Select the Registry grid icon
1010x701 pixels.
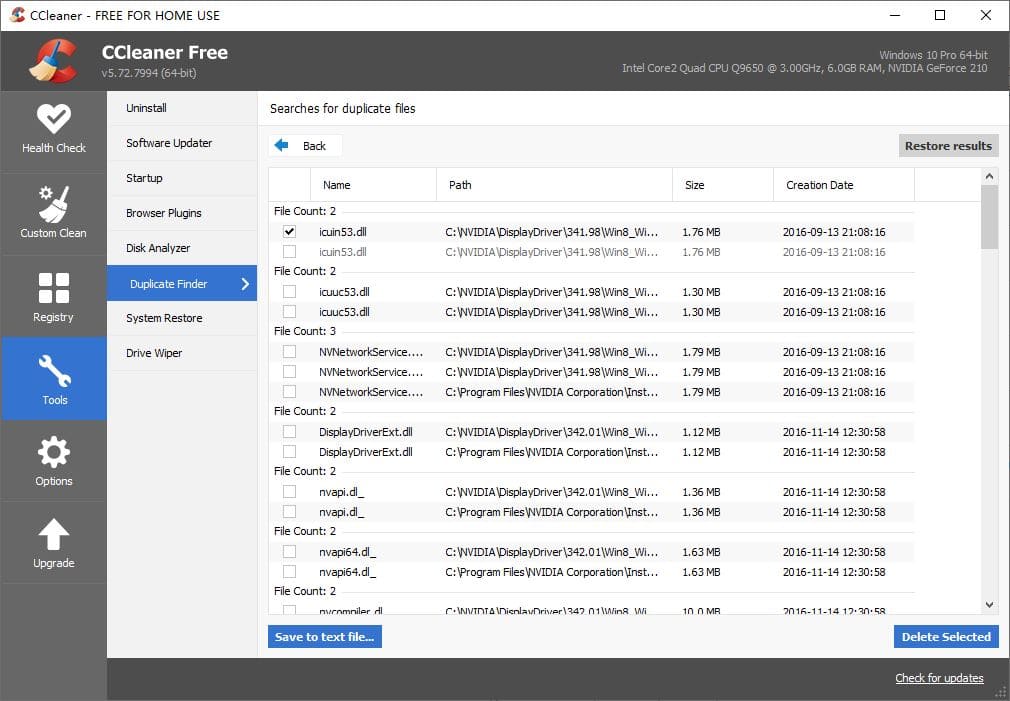[x=53, y=287]
